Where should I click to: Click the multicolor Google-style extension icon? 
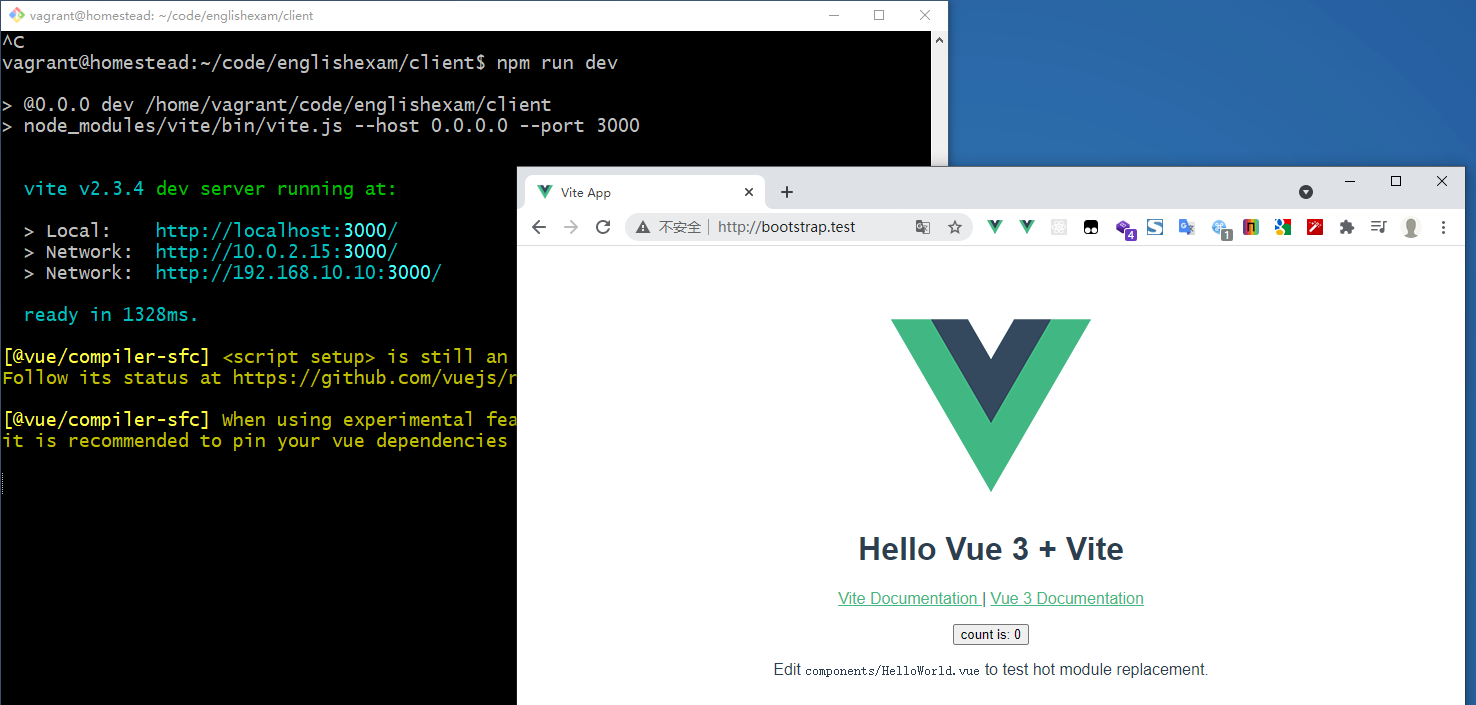(1283, 227)
